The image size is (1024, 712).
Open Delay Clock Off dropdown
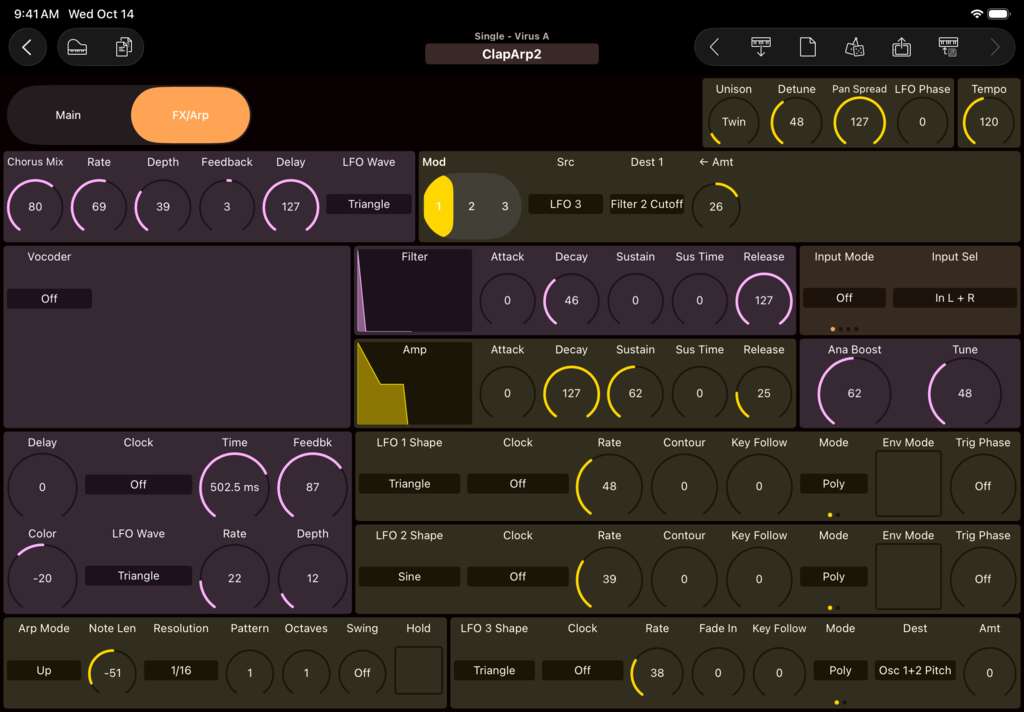pyautogui.click(x=138, y=485)
